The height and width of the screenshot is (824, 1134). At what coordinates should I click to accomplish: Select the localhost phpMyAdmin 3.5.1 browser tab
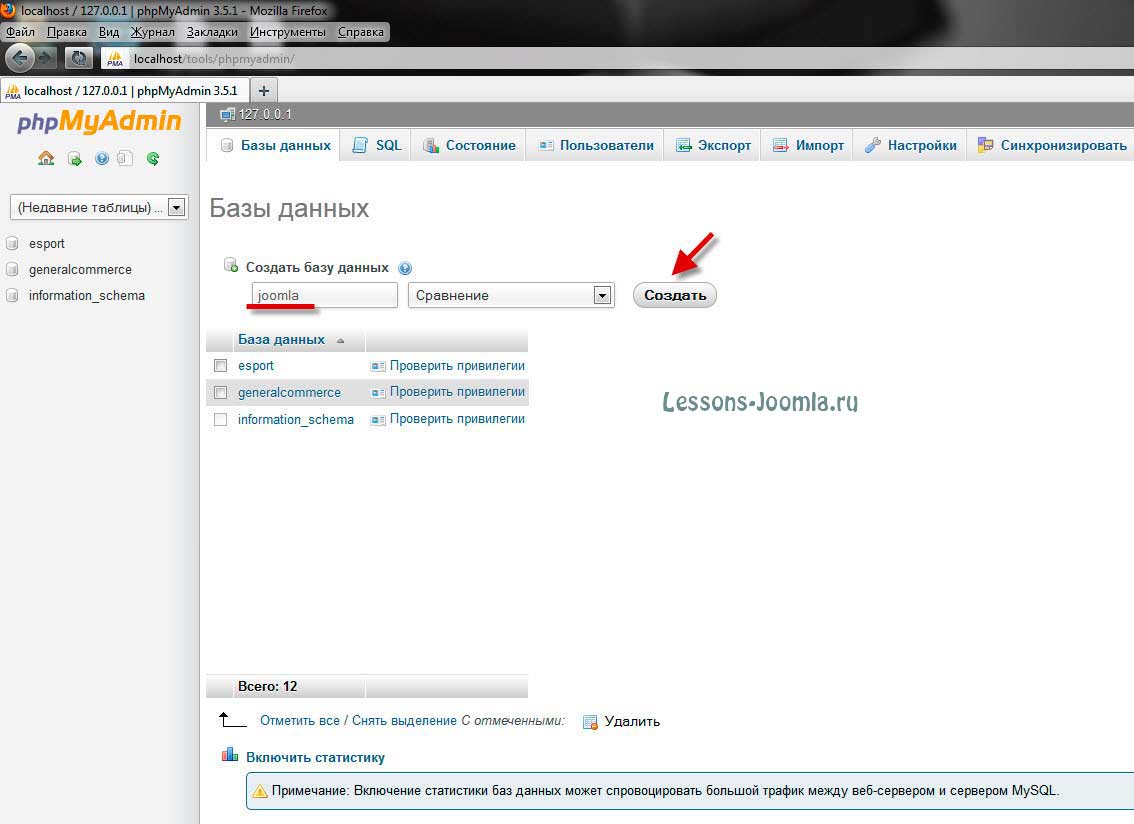click(x=124, y=90)
